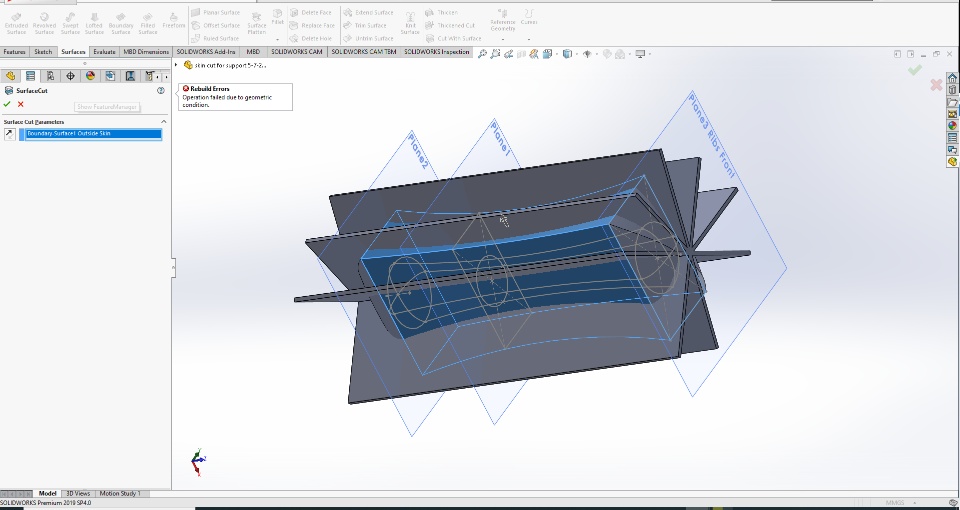Collapse the Surface Cut Parameters section
Screen dimensions: 960x510
(x=163, y=122)
